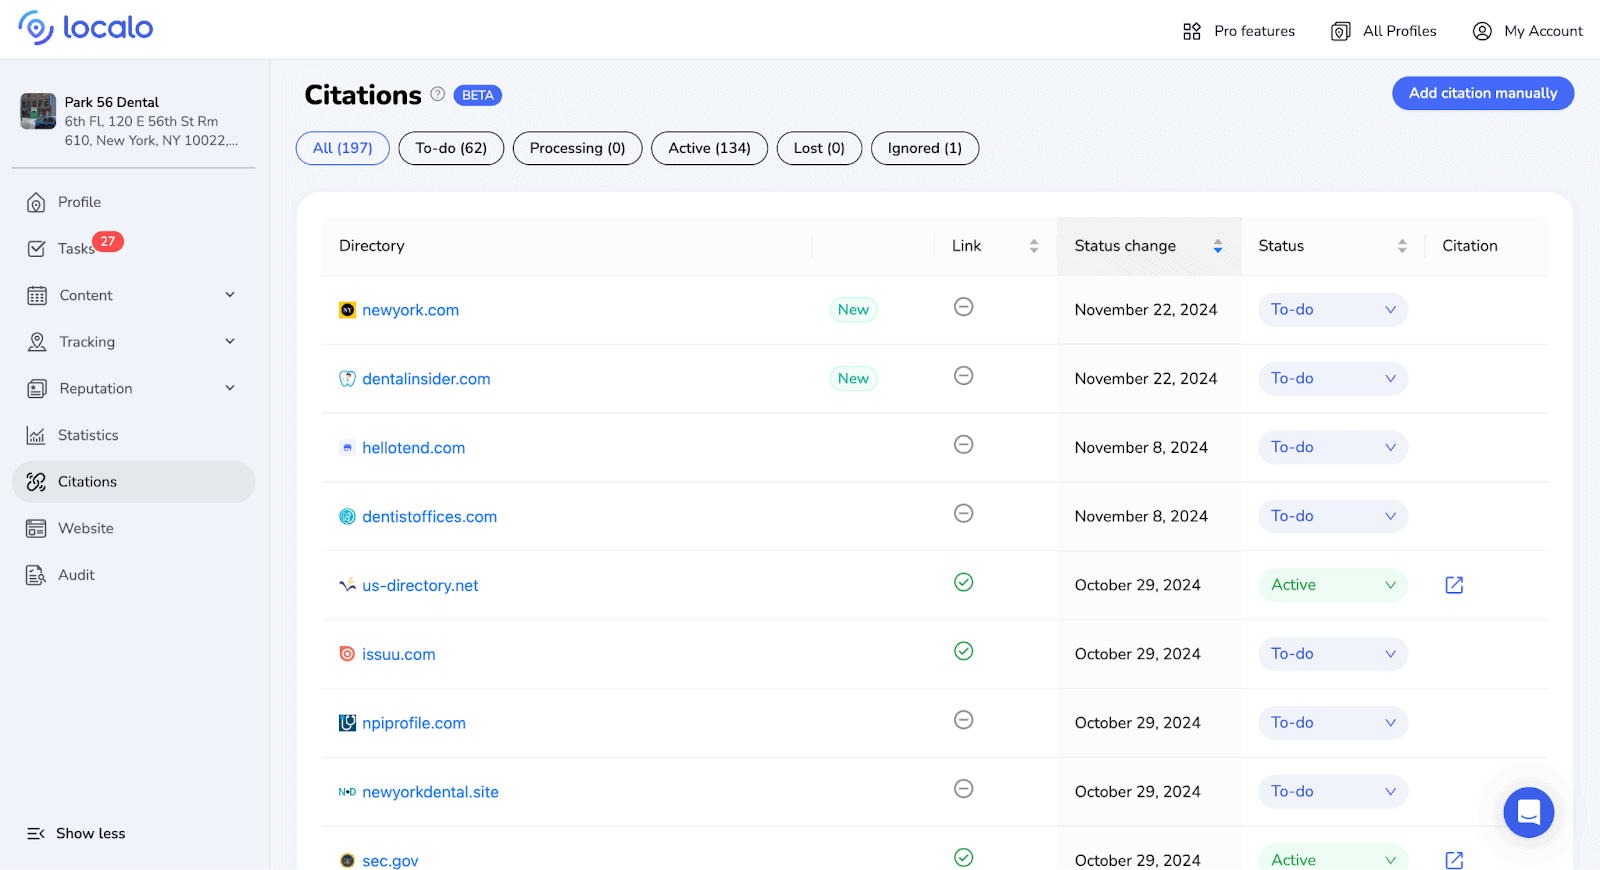Click the localo logo
The height and width of the screenshot is (870, 1600).
pyautogui.click(x=86, y=28)
